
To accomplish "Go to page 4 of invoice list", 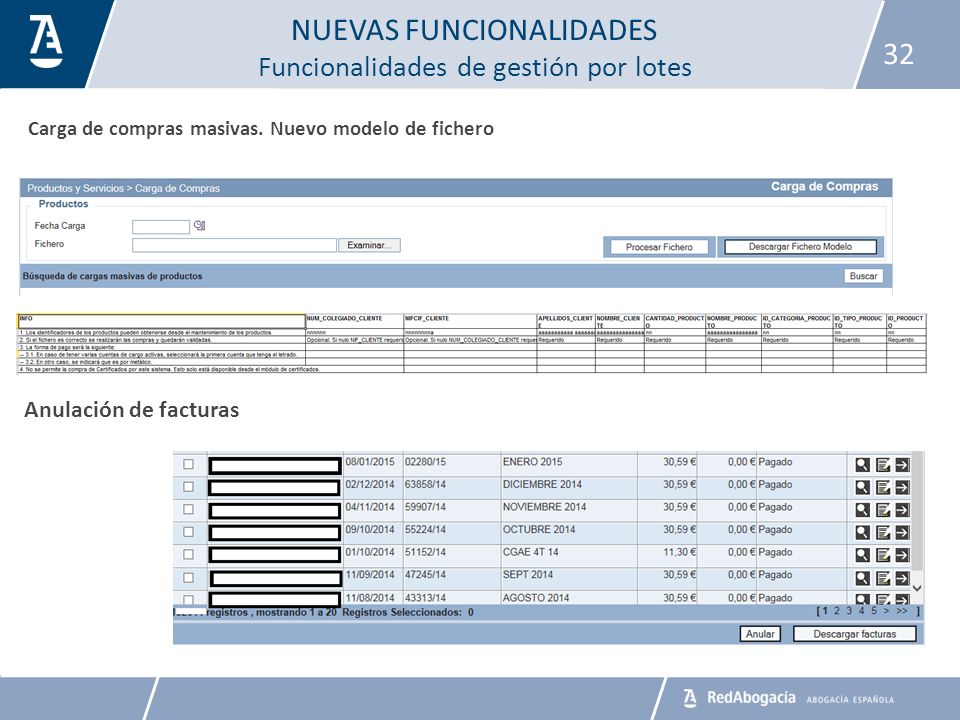I will point(861,611).
